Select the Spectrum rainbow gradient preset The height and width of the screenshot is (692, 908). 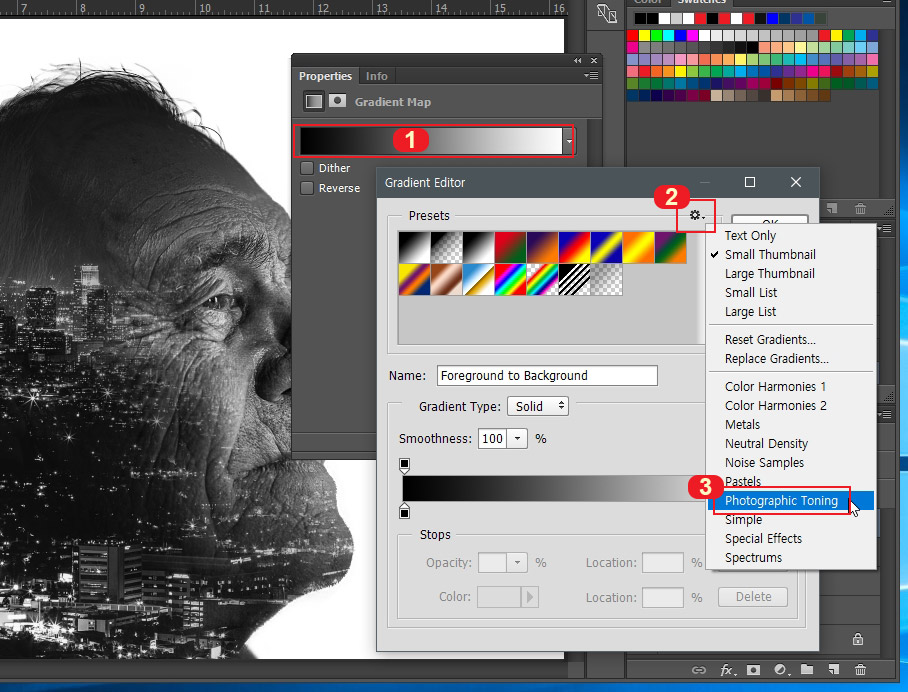click(510, 280)
